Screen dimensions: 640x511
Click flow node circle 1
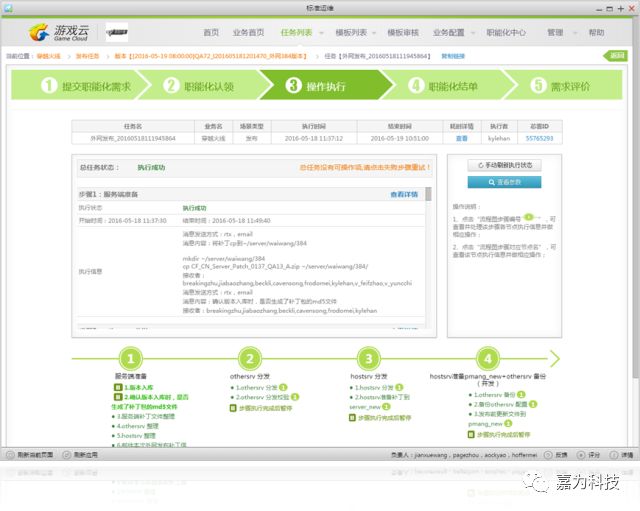(131, 359)
